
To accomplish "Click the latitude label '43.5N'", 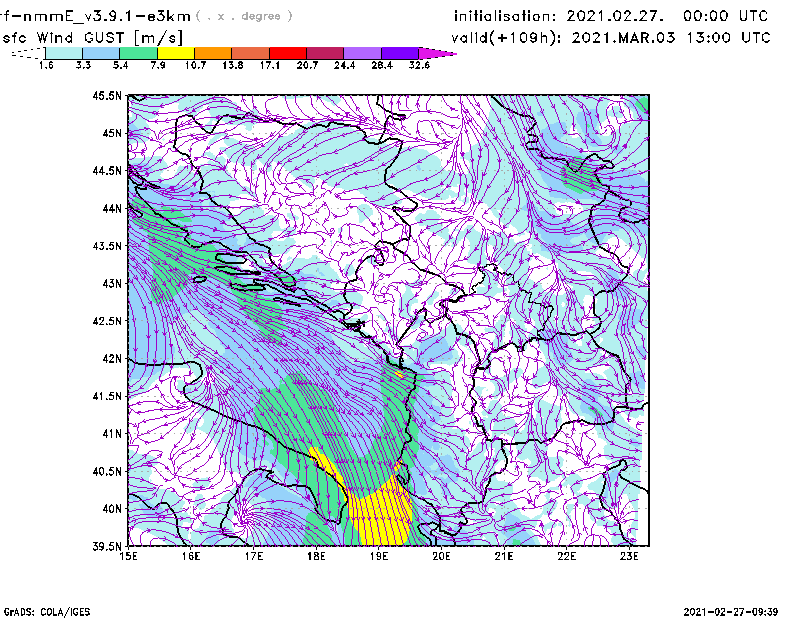I will click(x=107, y=246).
